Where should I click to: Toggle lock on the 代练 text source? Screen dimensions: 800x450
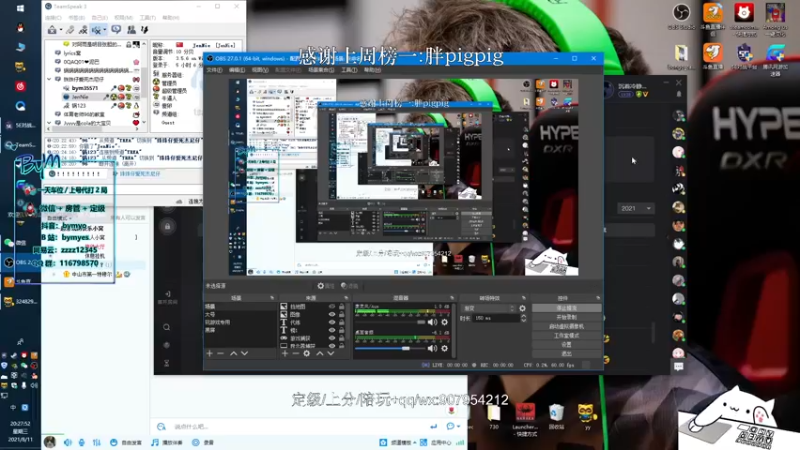[x=342, y=322]
